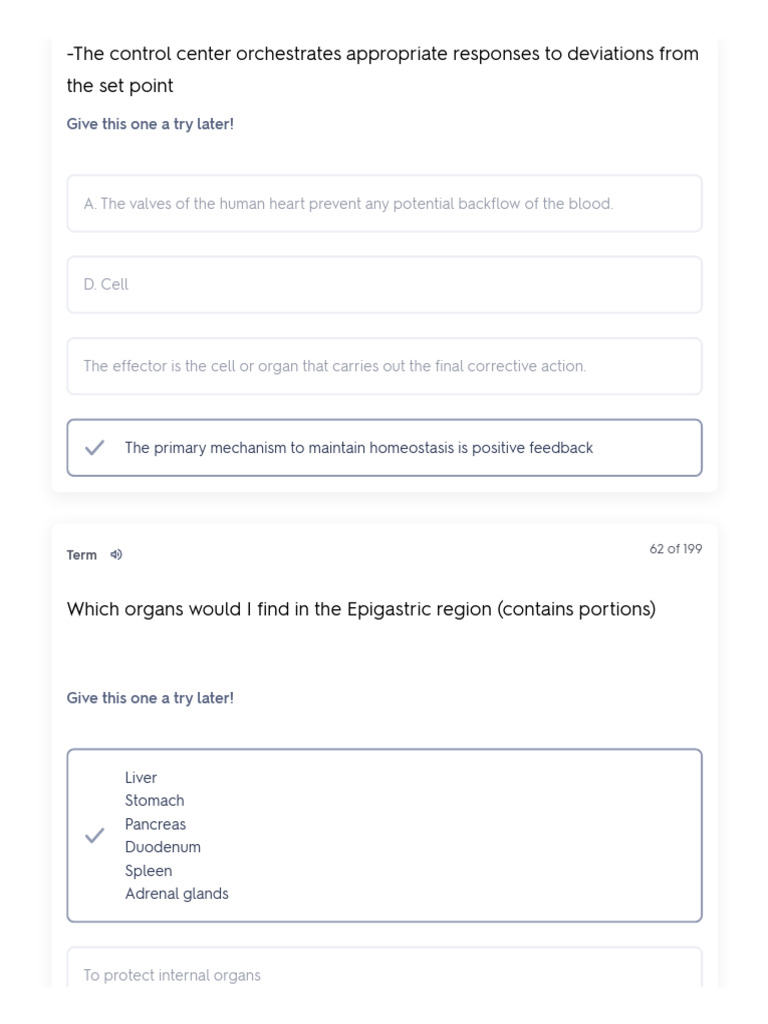Click "Give this one a try later!" under Epigastric question

(x=150, y=698)
